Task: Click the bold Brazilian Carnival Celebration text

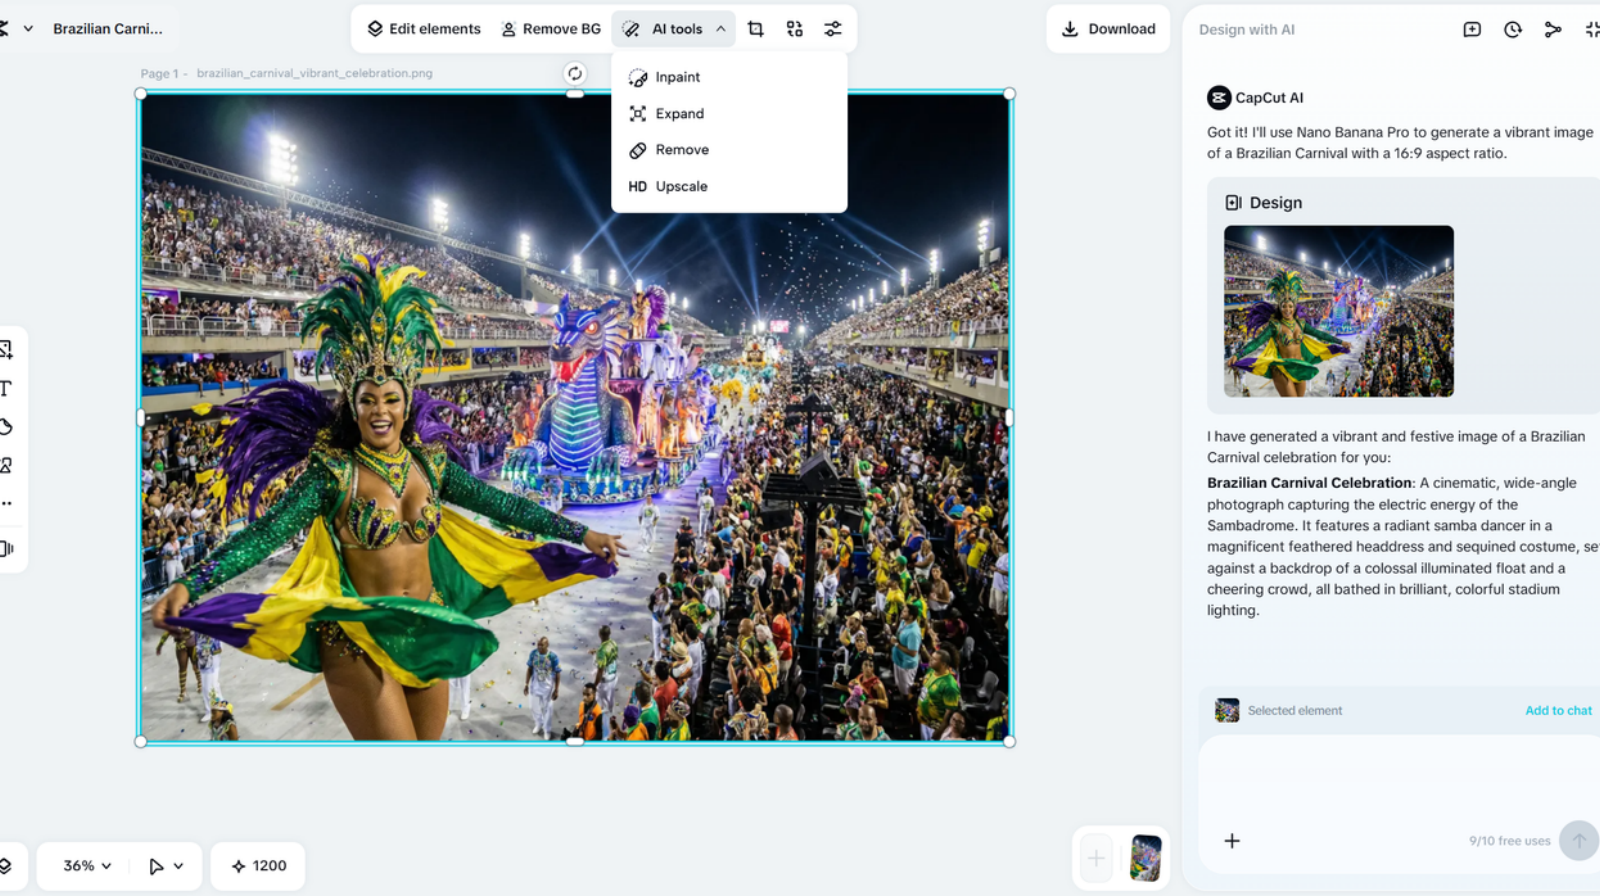Action: pyautogui.click(x=1309, y=483)
